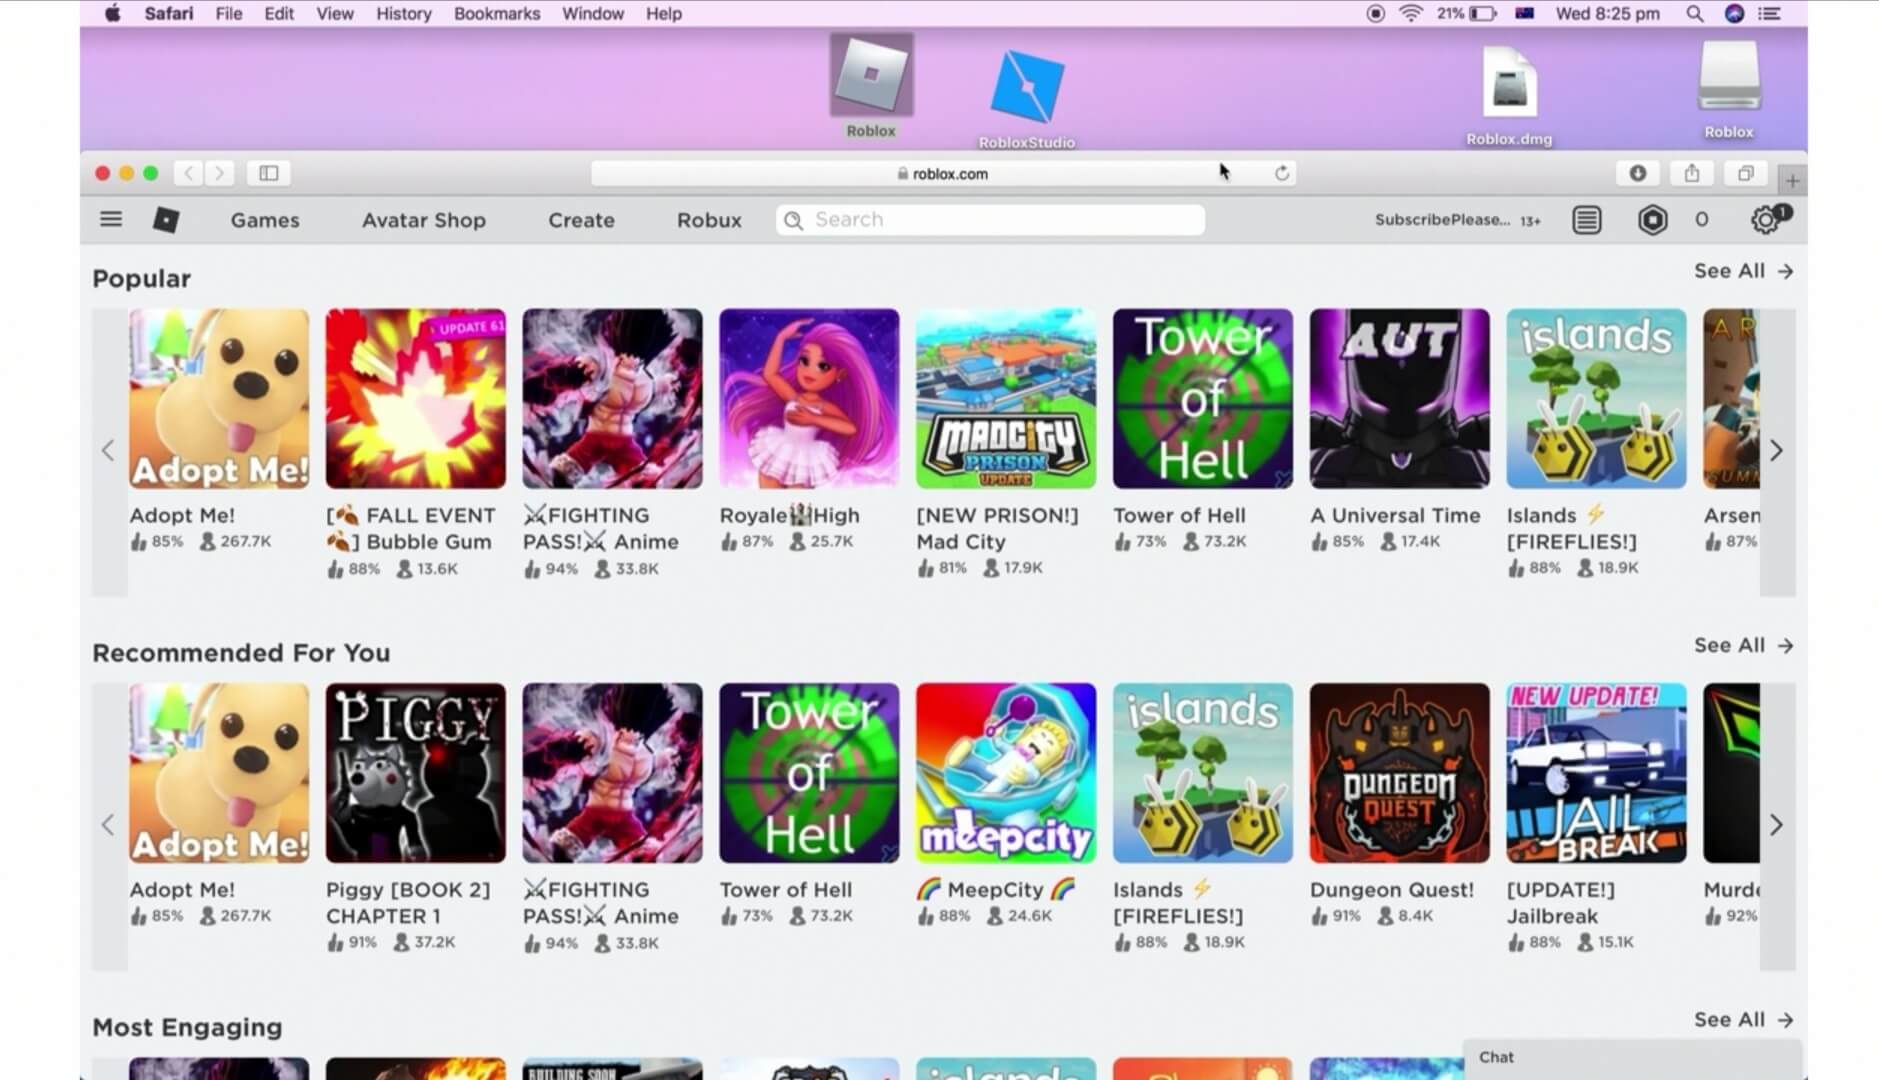Open Adopt Me thumbnail in Popular
This screenshot has height=1080, width=1879.
coord(219,398)
